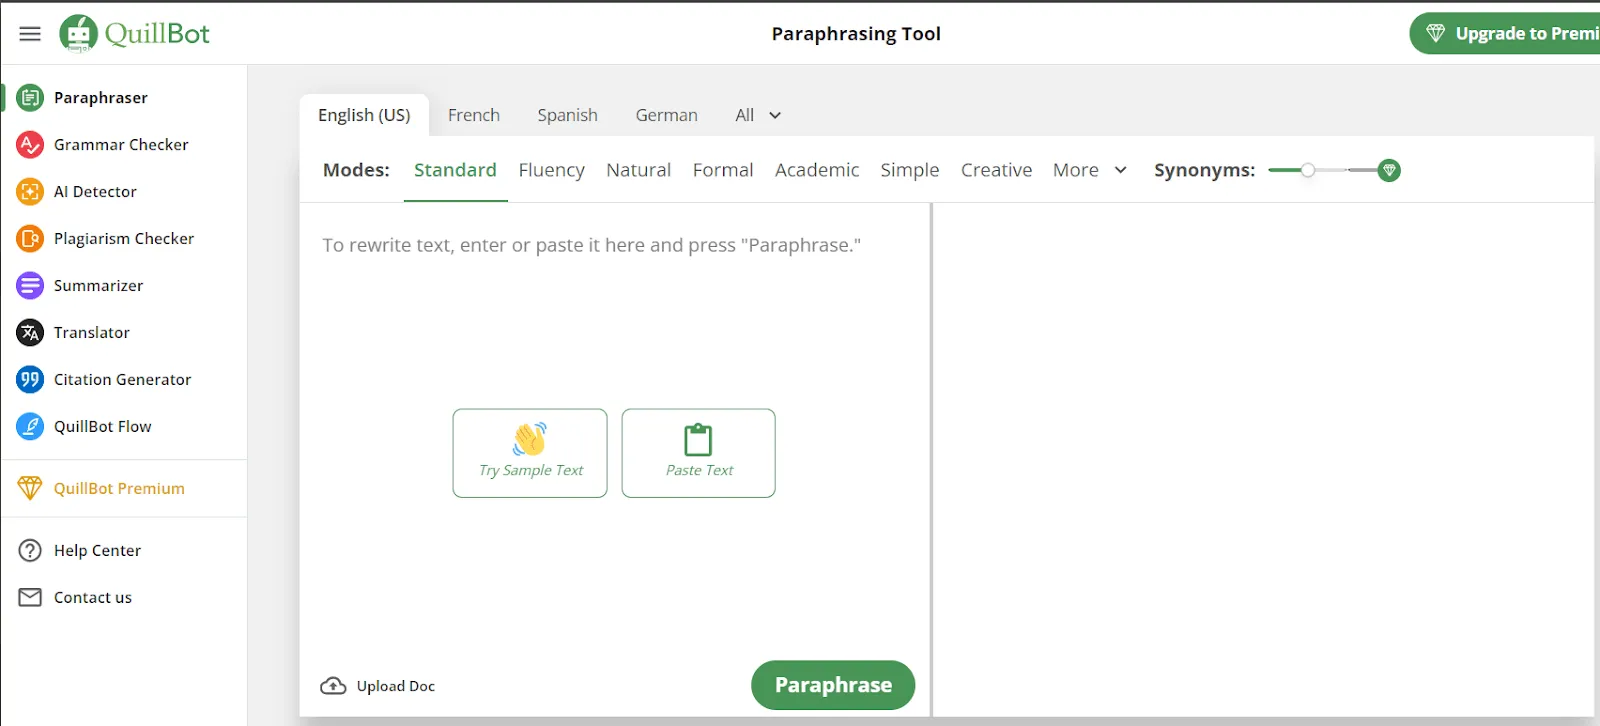Click the green Paraphrase button
The width and height of the screenshot is (1600, 726).
click(833, 685)
